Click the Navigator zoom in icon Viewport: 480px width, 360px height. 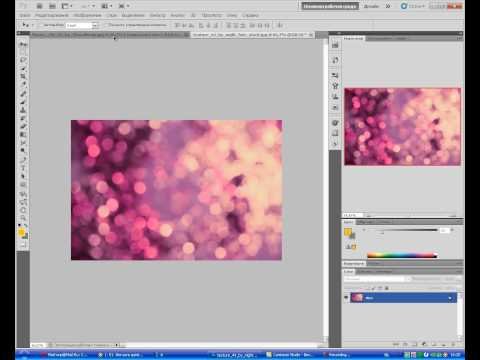coord(453,216)
